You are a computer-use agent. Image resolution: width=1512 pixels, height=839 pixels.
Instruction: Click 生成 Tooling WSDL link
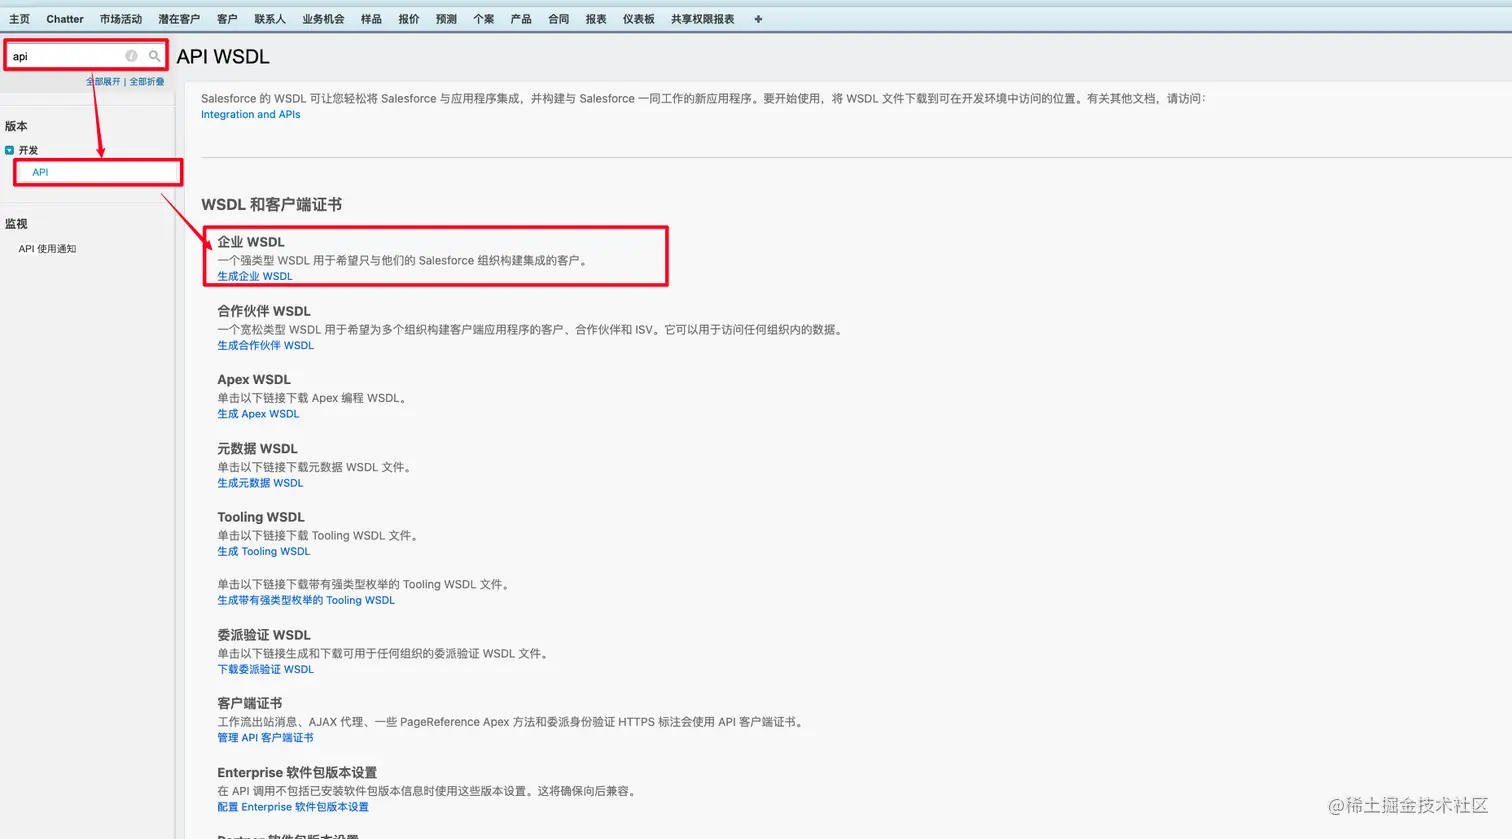point(264,551)
